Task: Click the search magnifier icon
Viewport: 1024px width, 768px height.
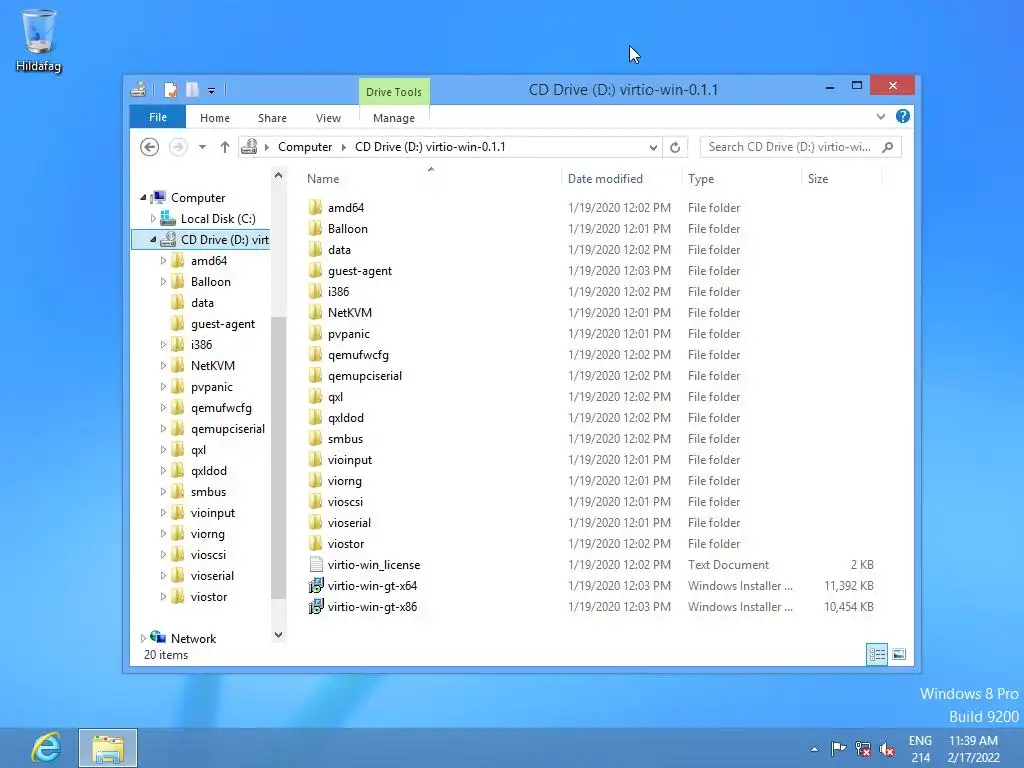Action: [x=888, y=147]
